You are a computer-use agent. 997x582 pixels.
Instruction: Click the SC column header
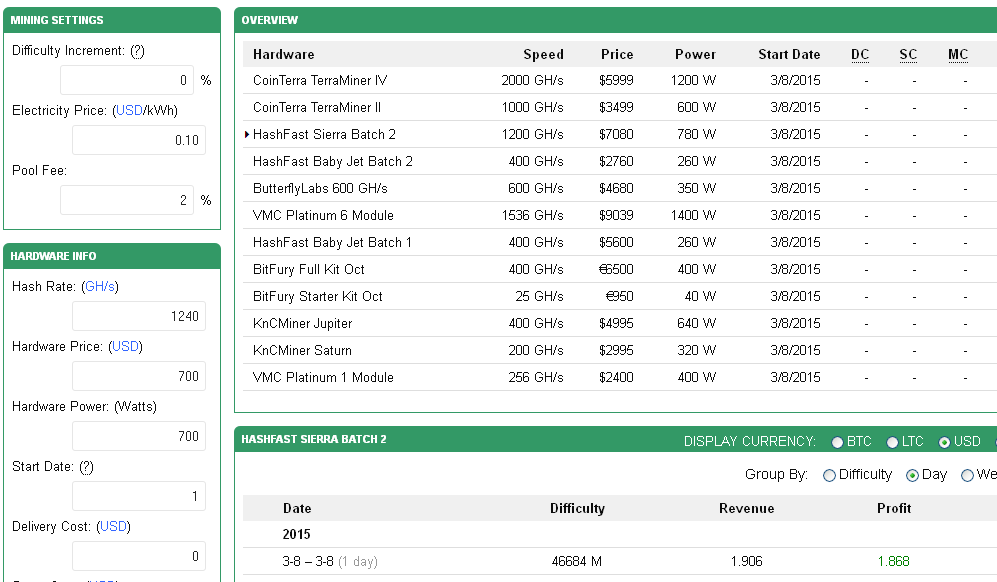pos(909,55)
